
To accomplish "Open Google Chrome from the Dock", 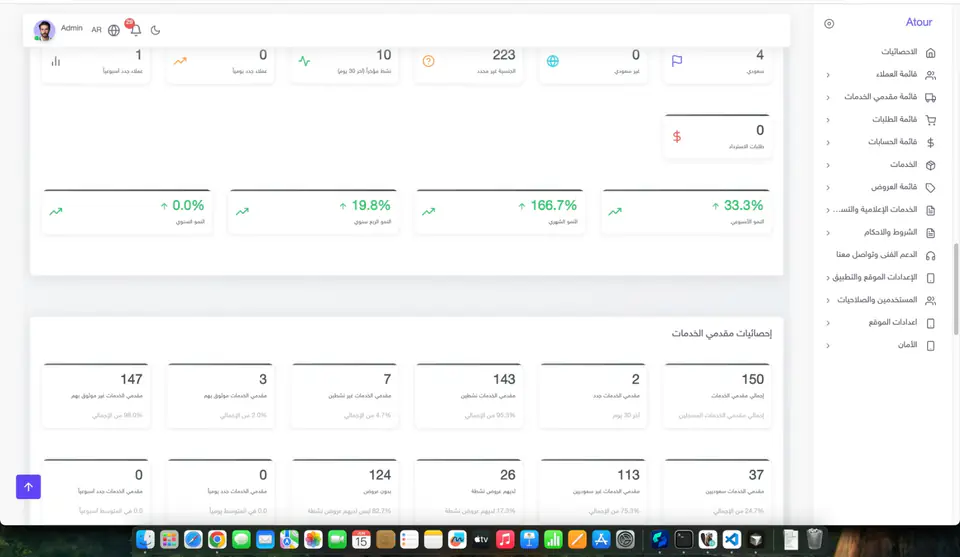I will coord(217,539).
